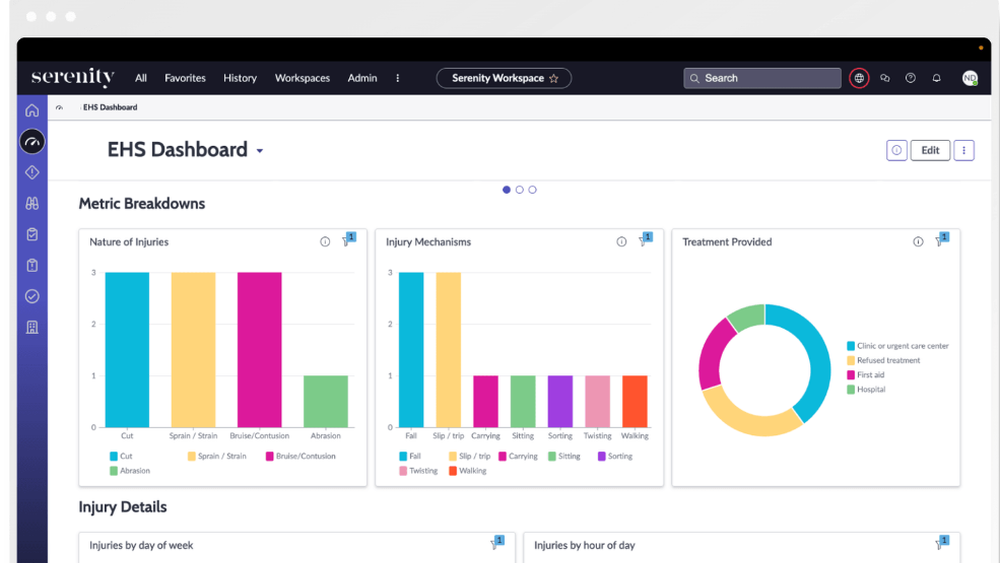
Task: Click the Clinic or urgent care center legend
Action: click(898, 346)
